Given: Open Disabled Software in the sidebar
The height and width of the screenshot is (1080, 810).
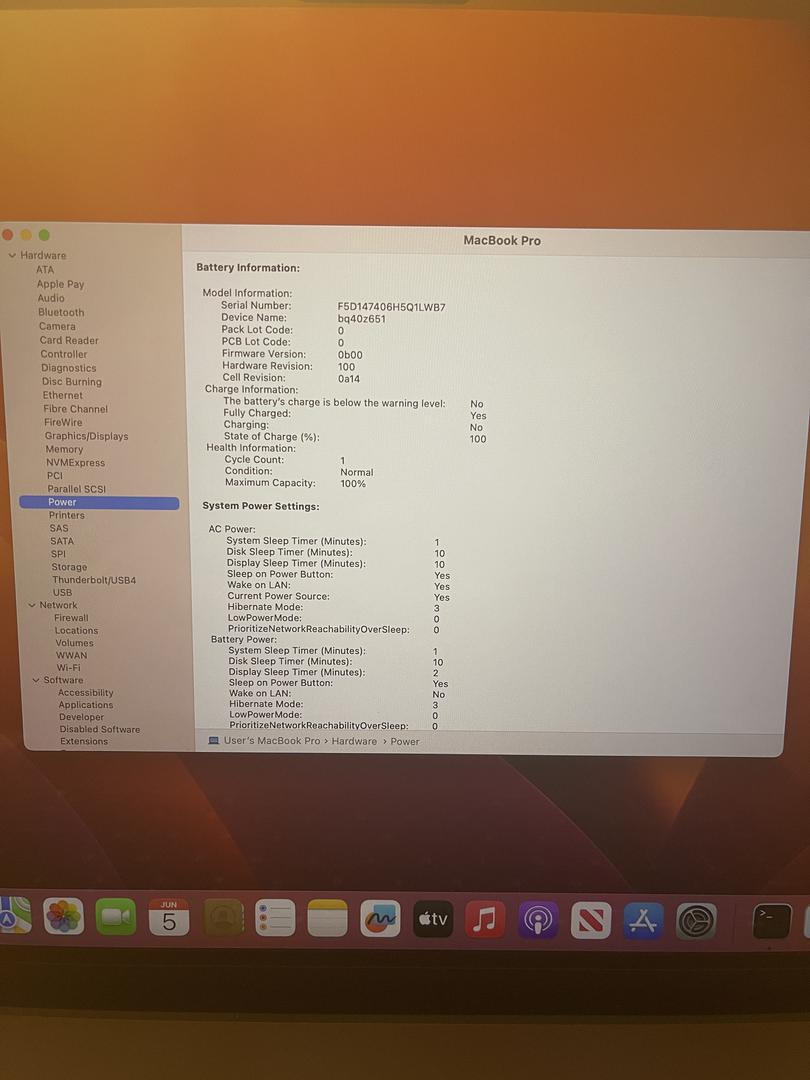Looking at the screenshot, I should tap(100, 729).
